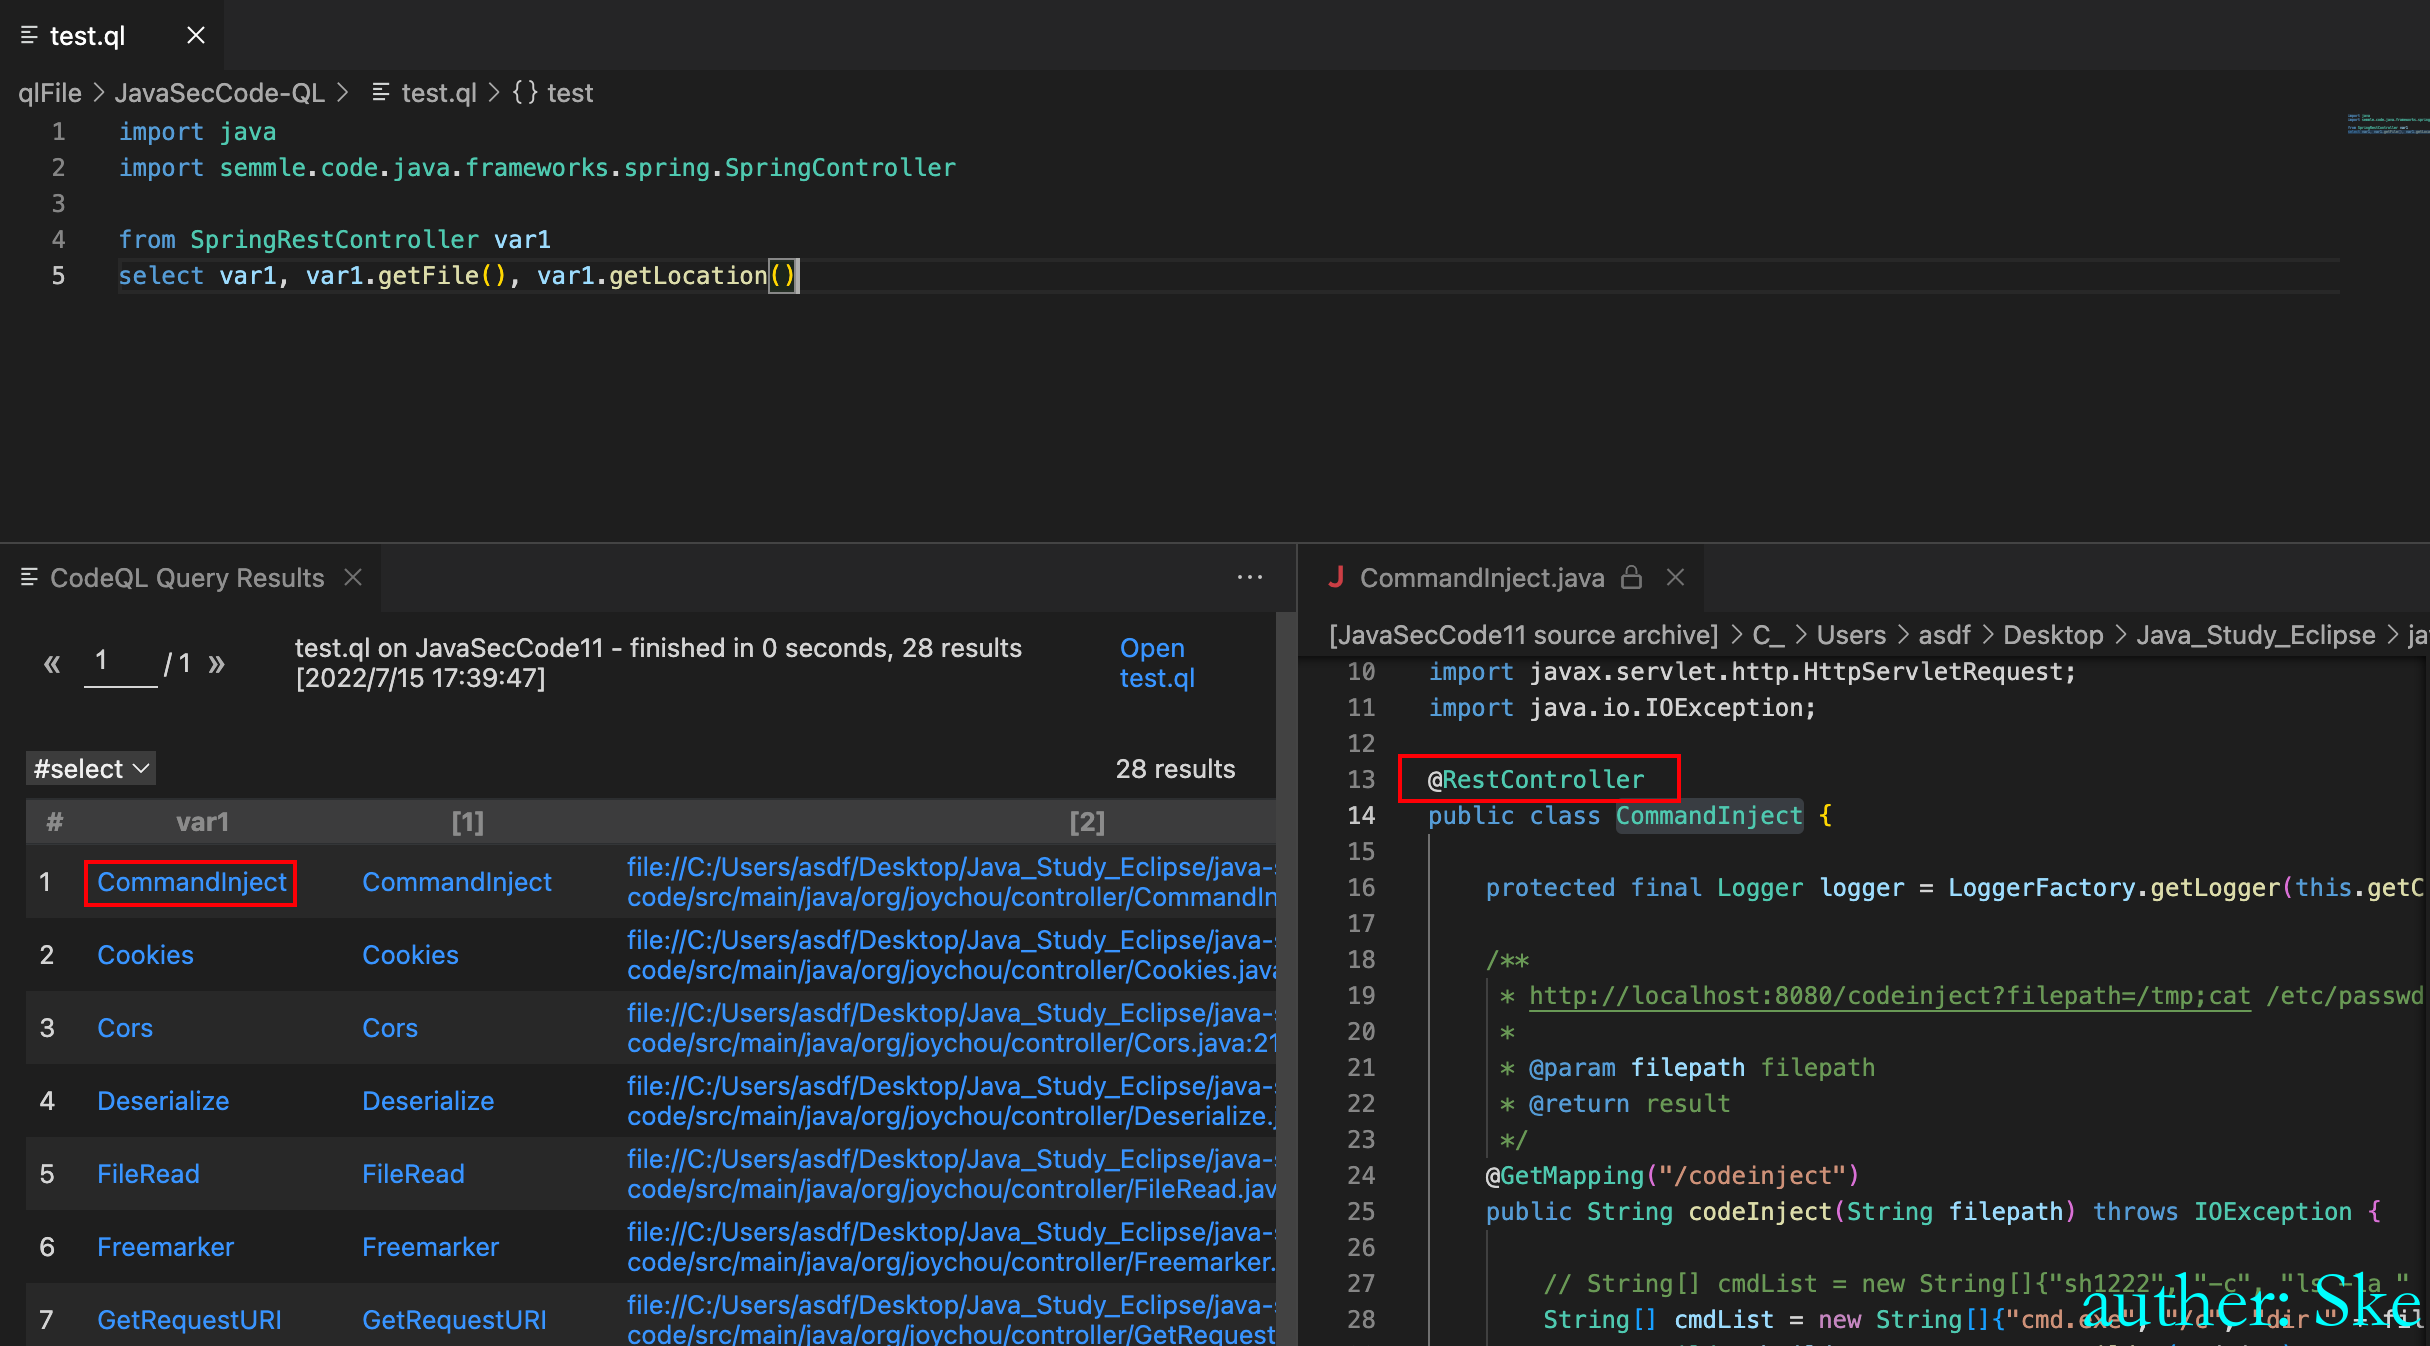Open Freemarker file location link
Viewport: 2430px width, 1346px height.
pos(951,1247)
